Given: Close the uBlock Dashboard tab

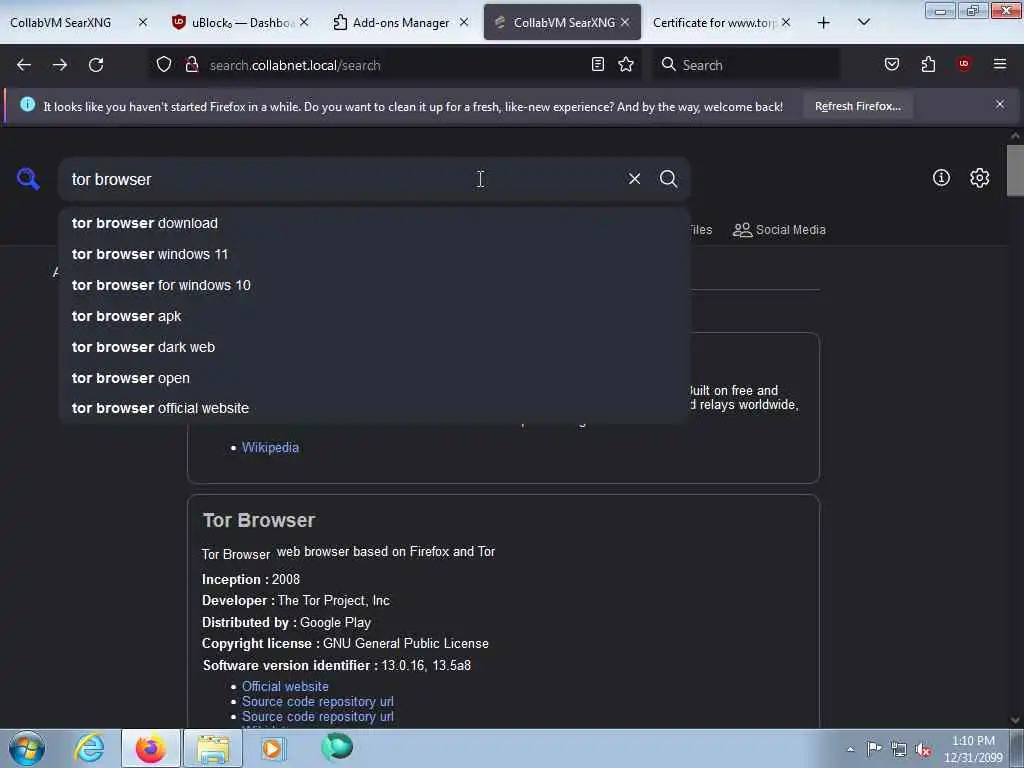Looking at the screenshot, I should pyautogui.click(x=304, y=22).
